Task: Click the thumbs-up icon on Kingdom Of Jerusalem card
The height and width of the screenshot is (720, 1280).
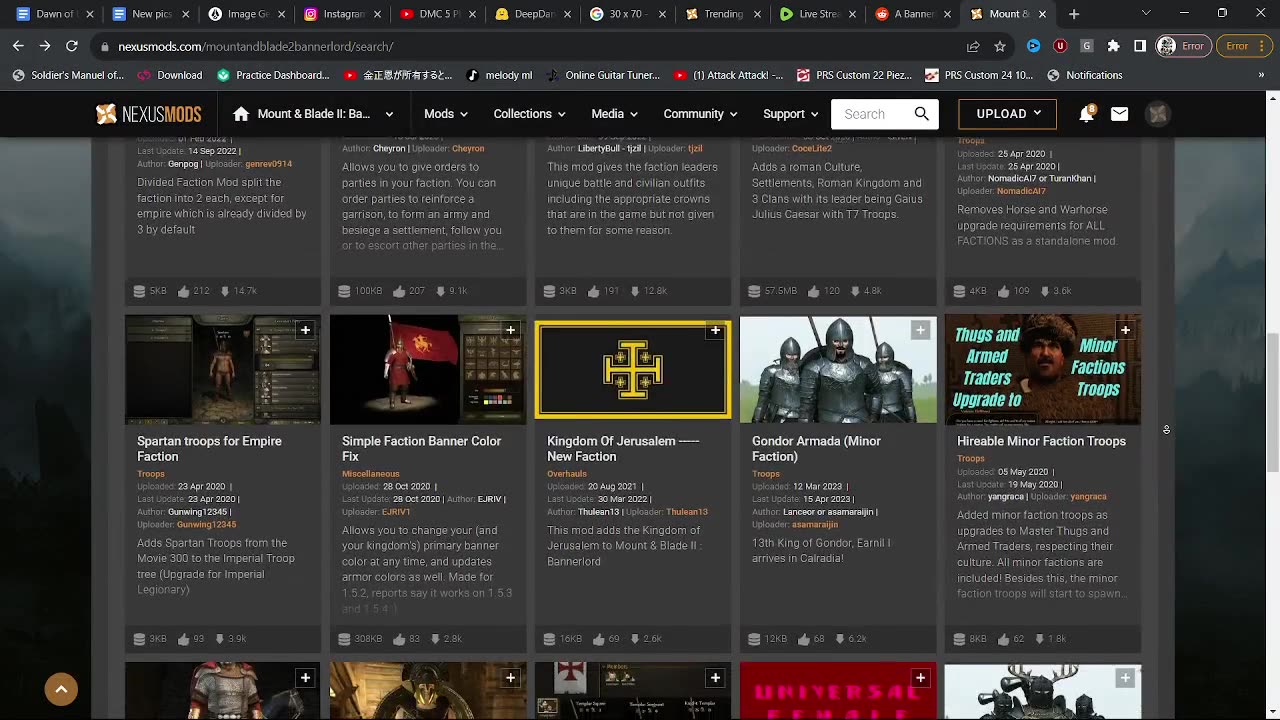Action: (x=598, y=639)
